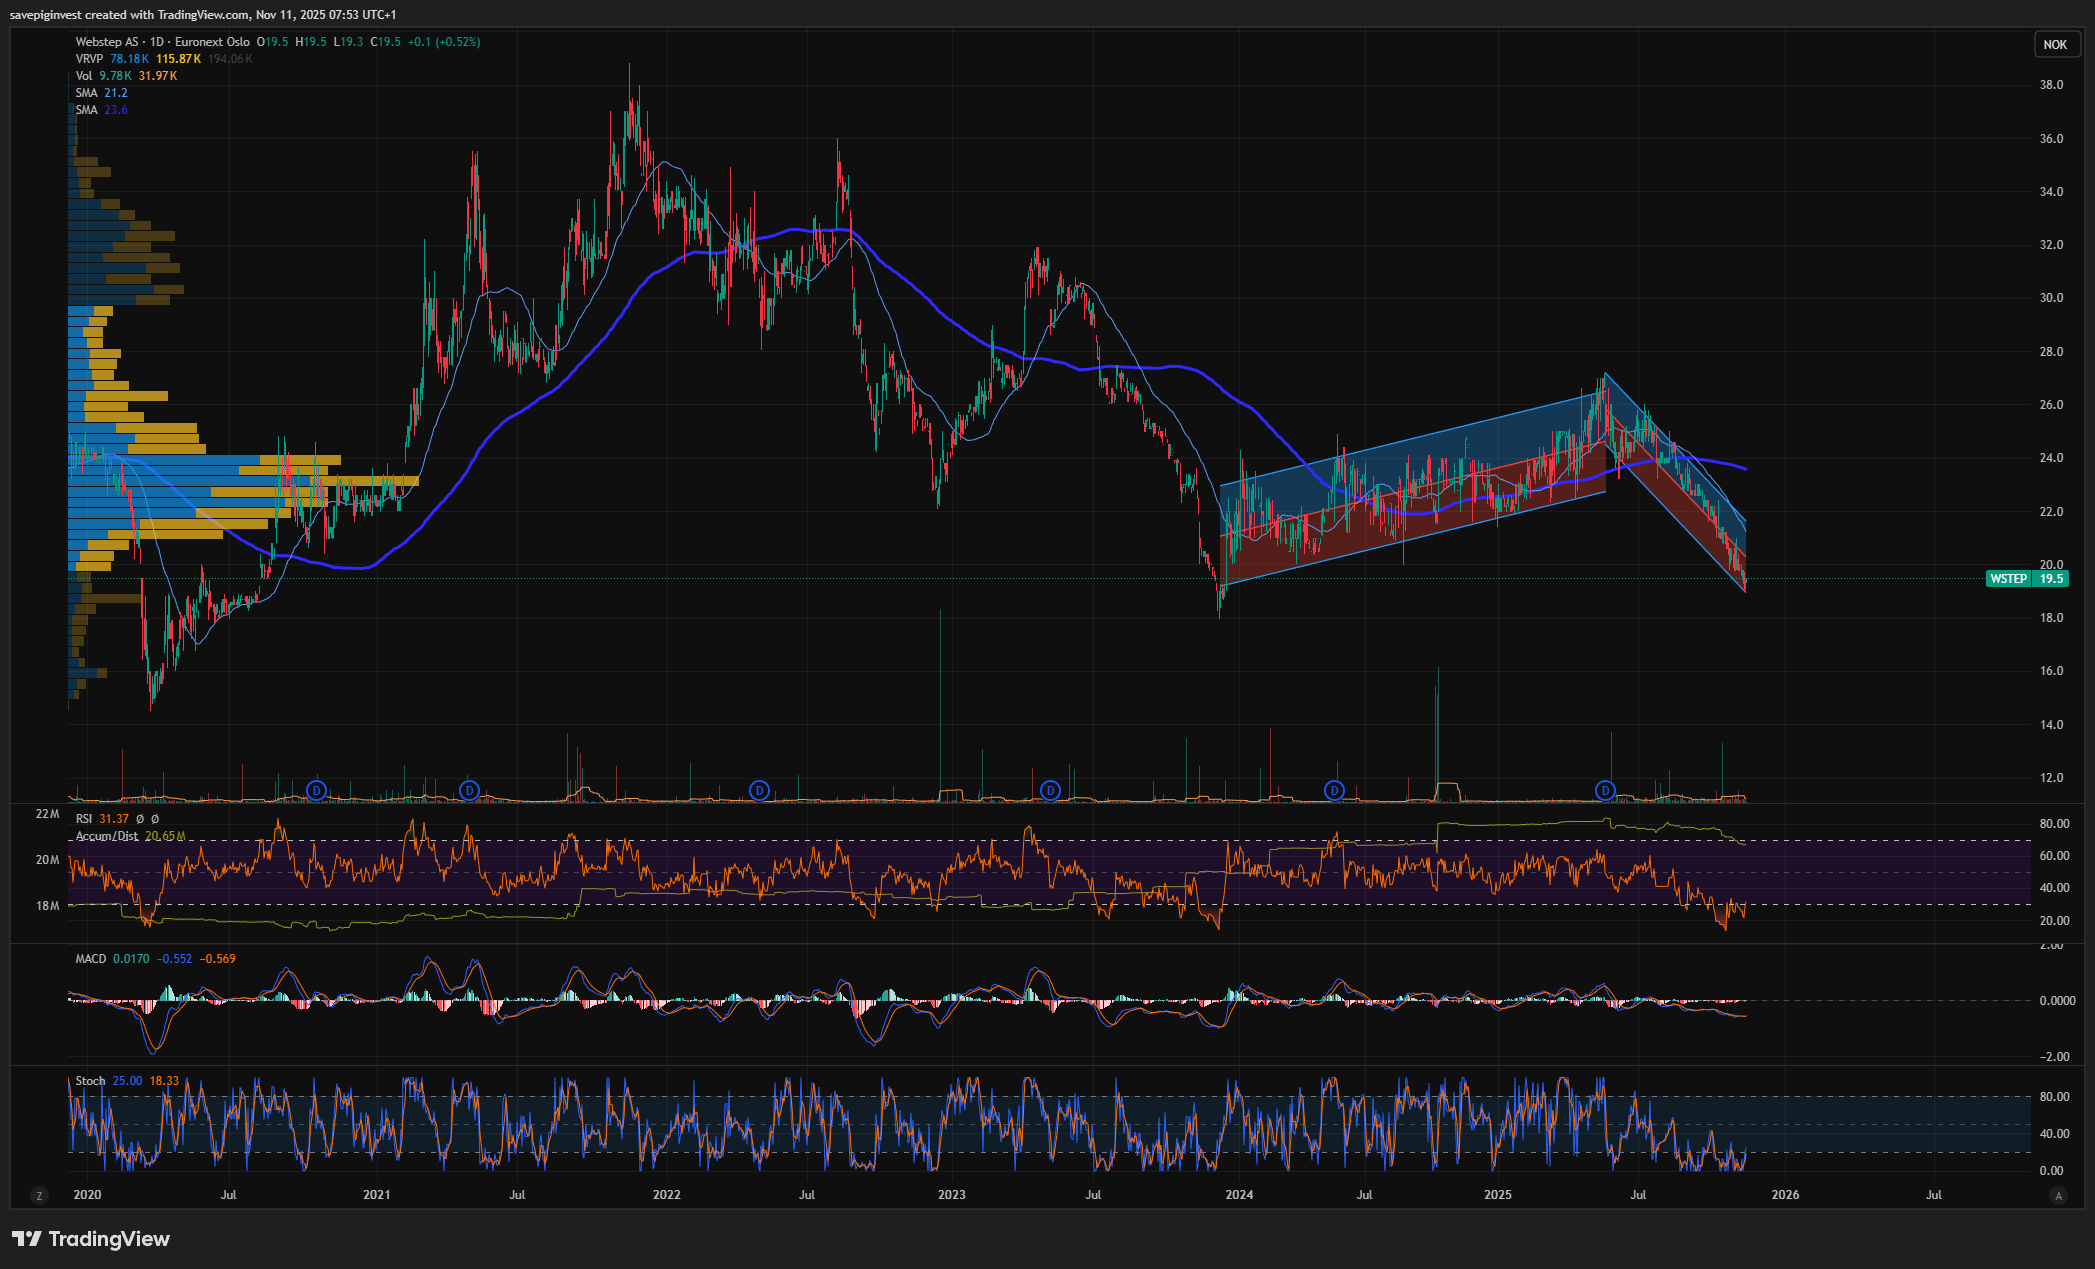Click the dividend marker in mid-2025
This screenshot has height=1269, width=2095.
click(1605, 791)
